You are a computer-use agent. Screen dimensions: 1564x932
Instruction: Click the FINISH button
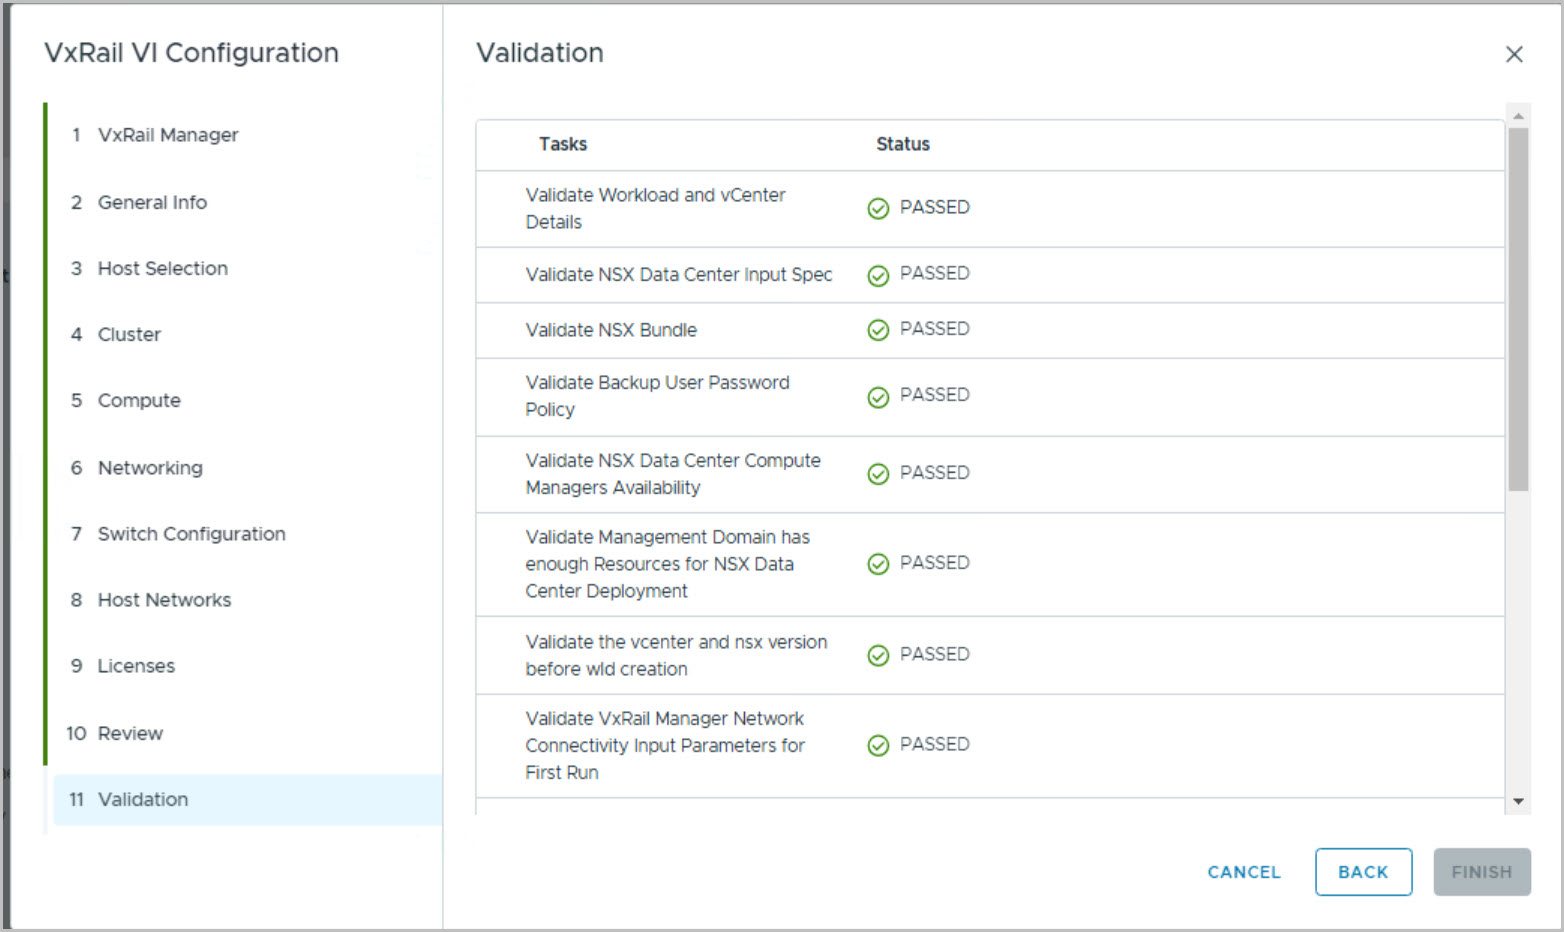coord(1481,872)
